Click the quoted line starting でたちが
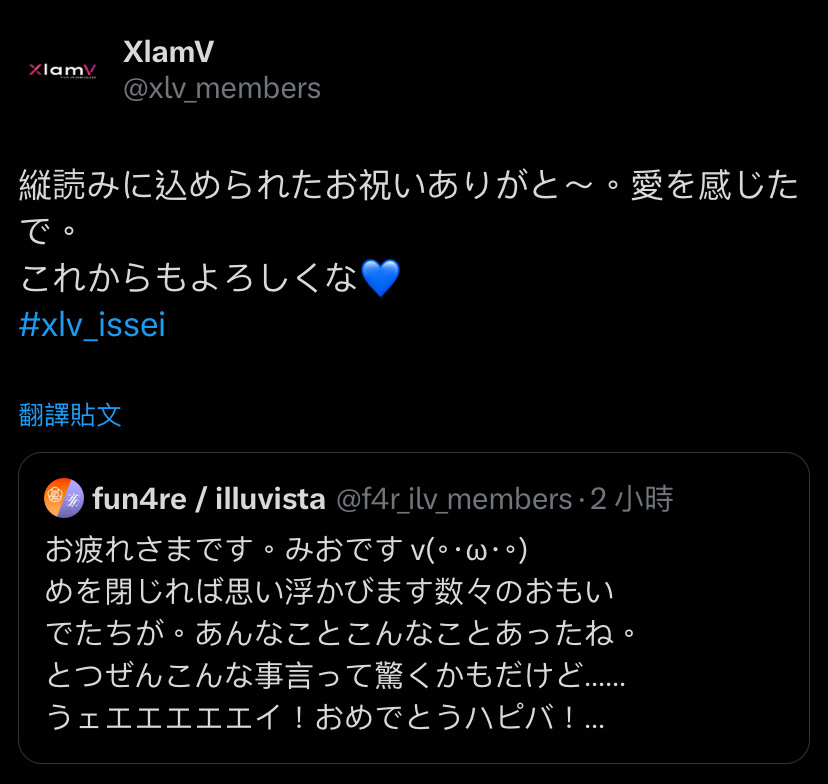The width and height of the screenshot is (828, 784). (x=342, y=634)
